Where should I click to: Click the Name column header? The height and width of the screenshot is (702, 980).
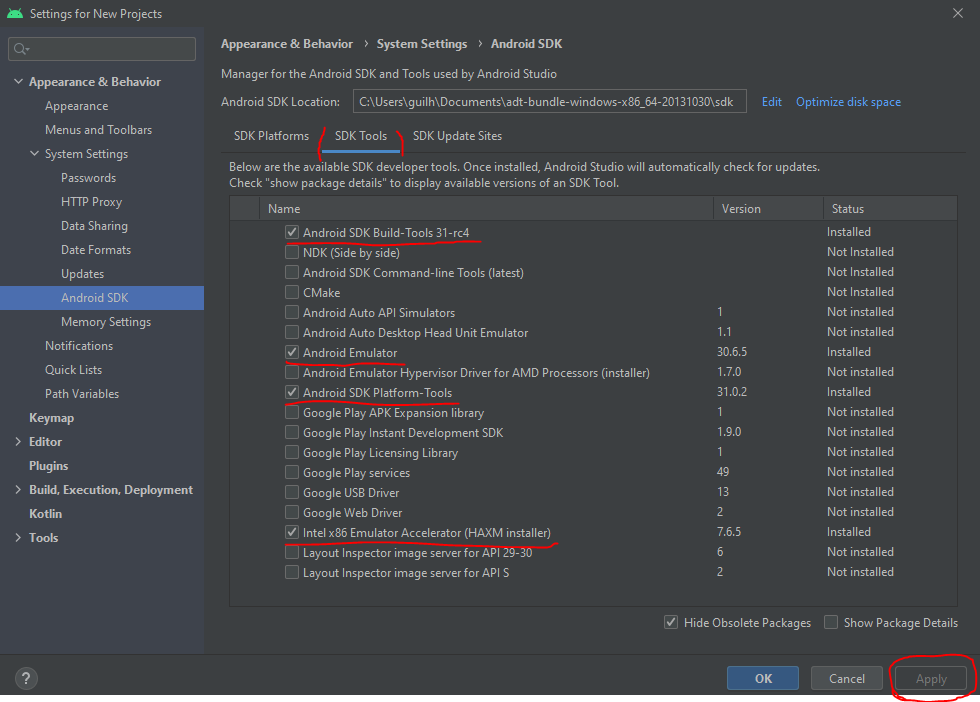coord(486,209)
